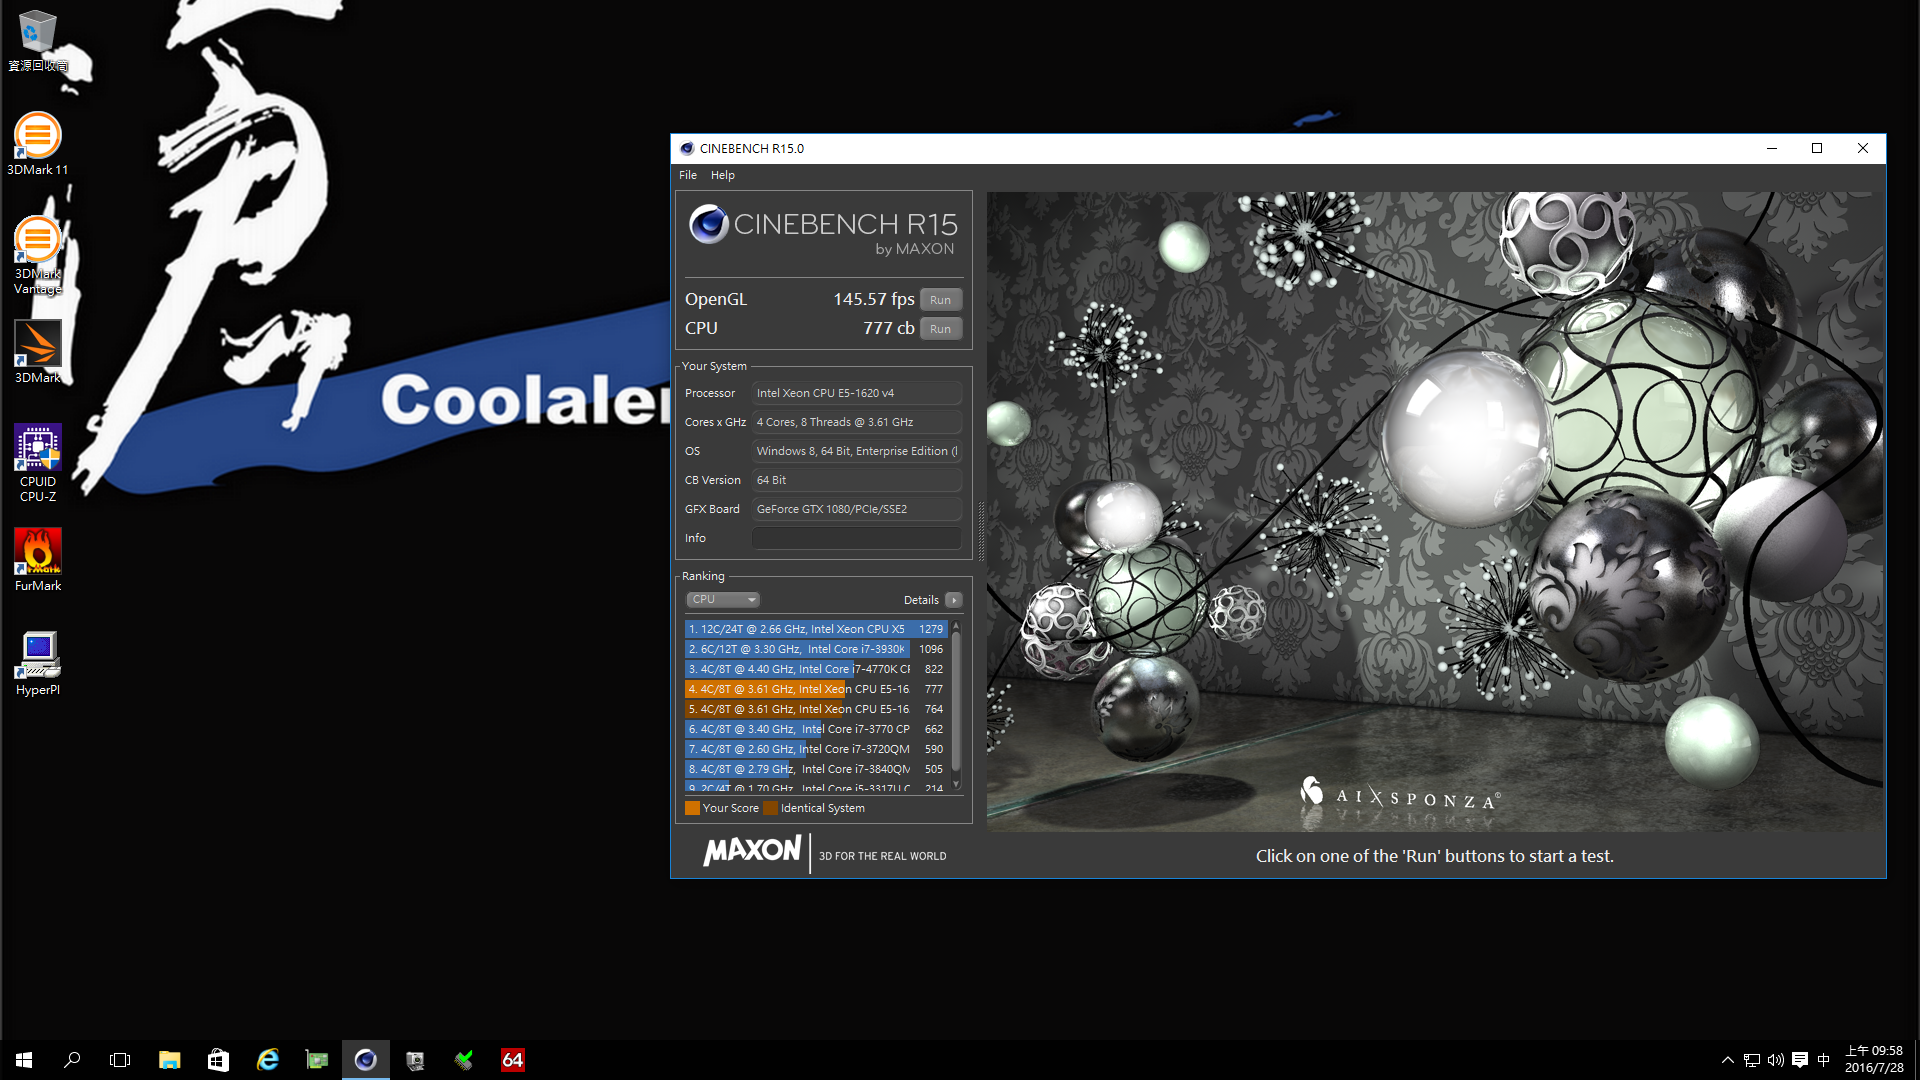Select ranking row 1 12C/24T Xeon 1279
Viewport: 1920px width, 1080px height.
[816, 629]
